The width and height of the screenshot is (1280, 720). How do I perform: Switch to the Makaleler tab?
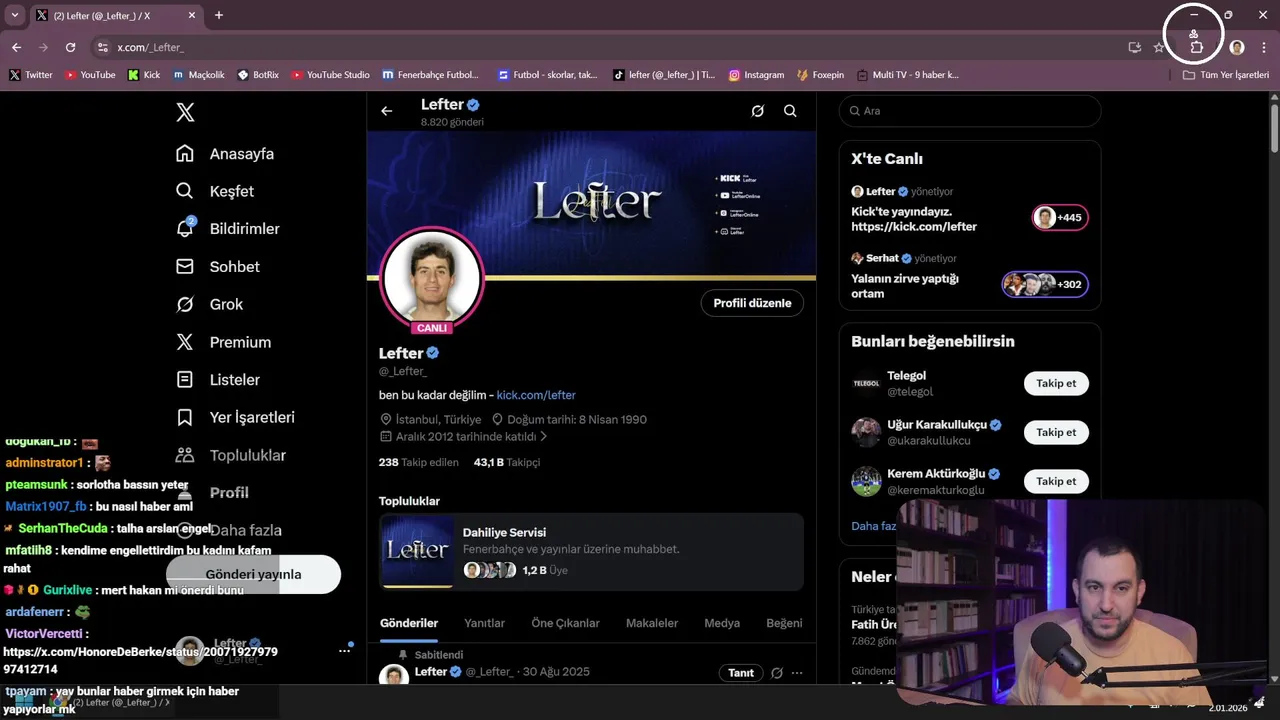(652, 623)
